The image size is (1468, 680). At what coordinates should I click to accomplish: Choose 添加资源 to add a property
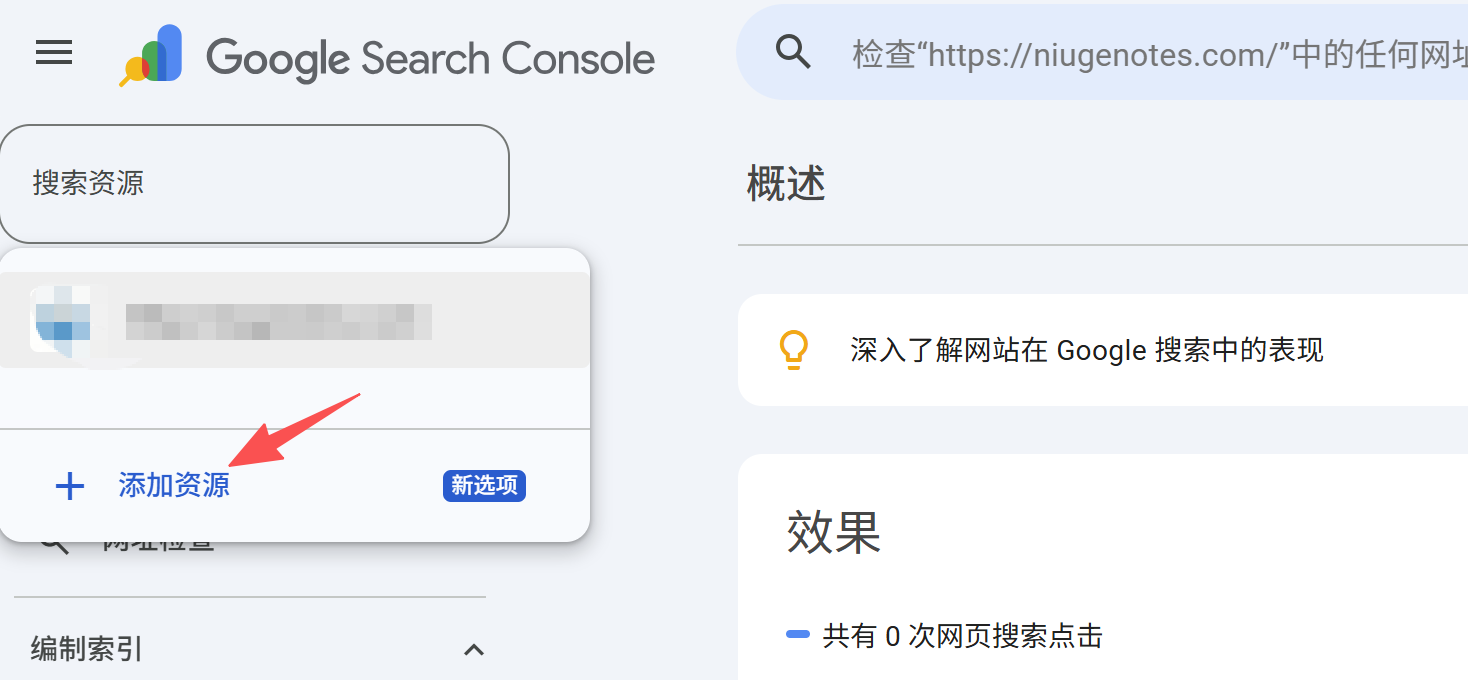174,485
